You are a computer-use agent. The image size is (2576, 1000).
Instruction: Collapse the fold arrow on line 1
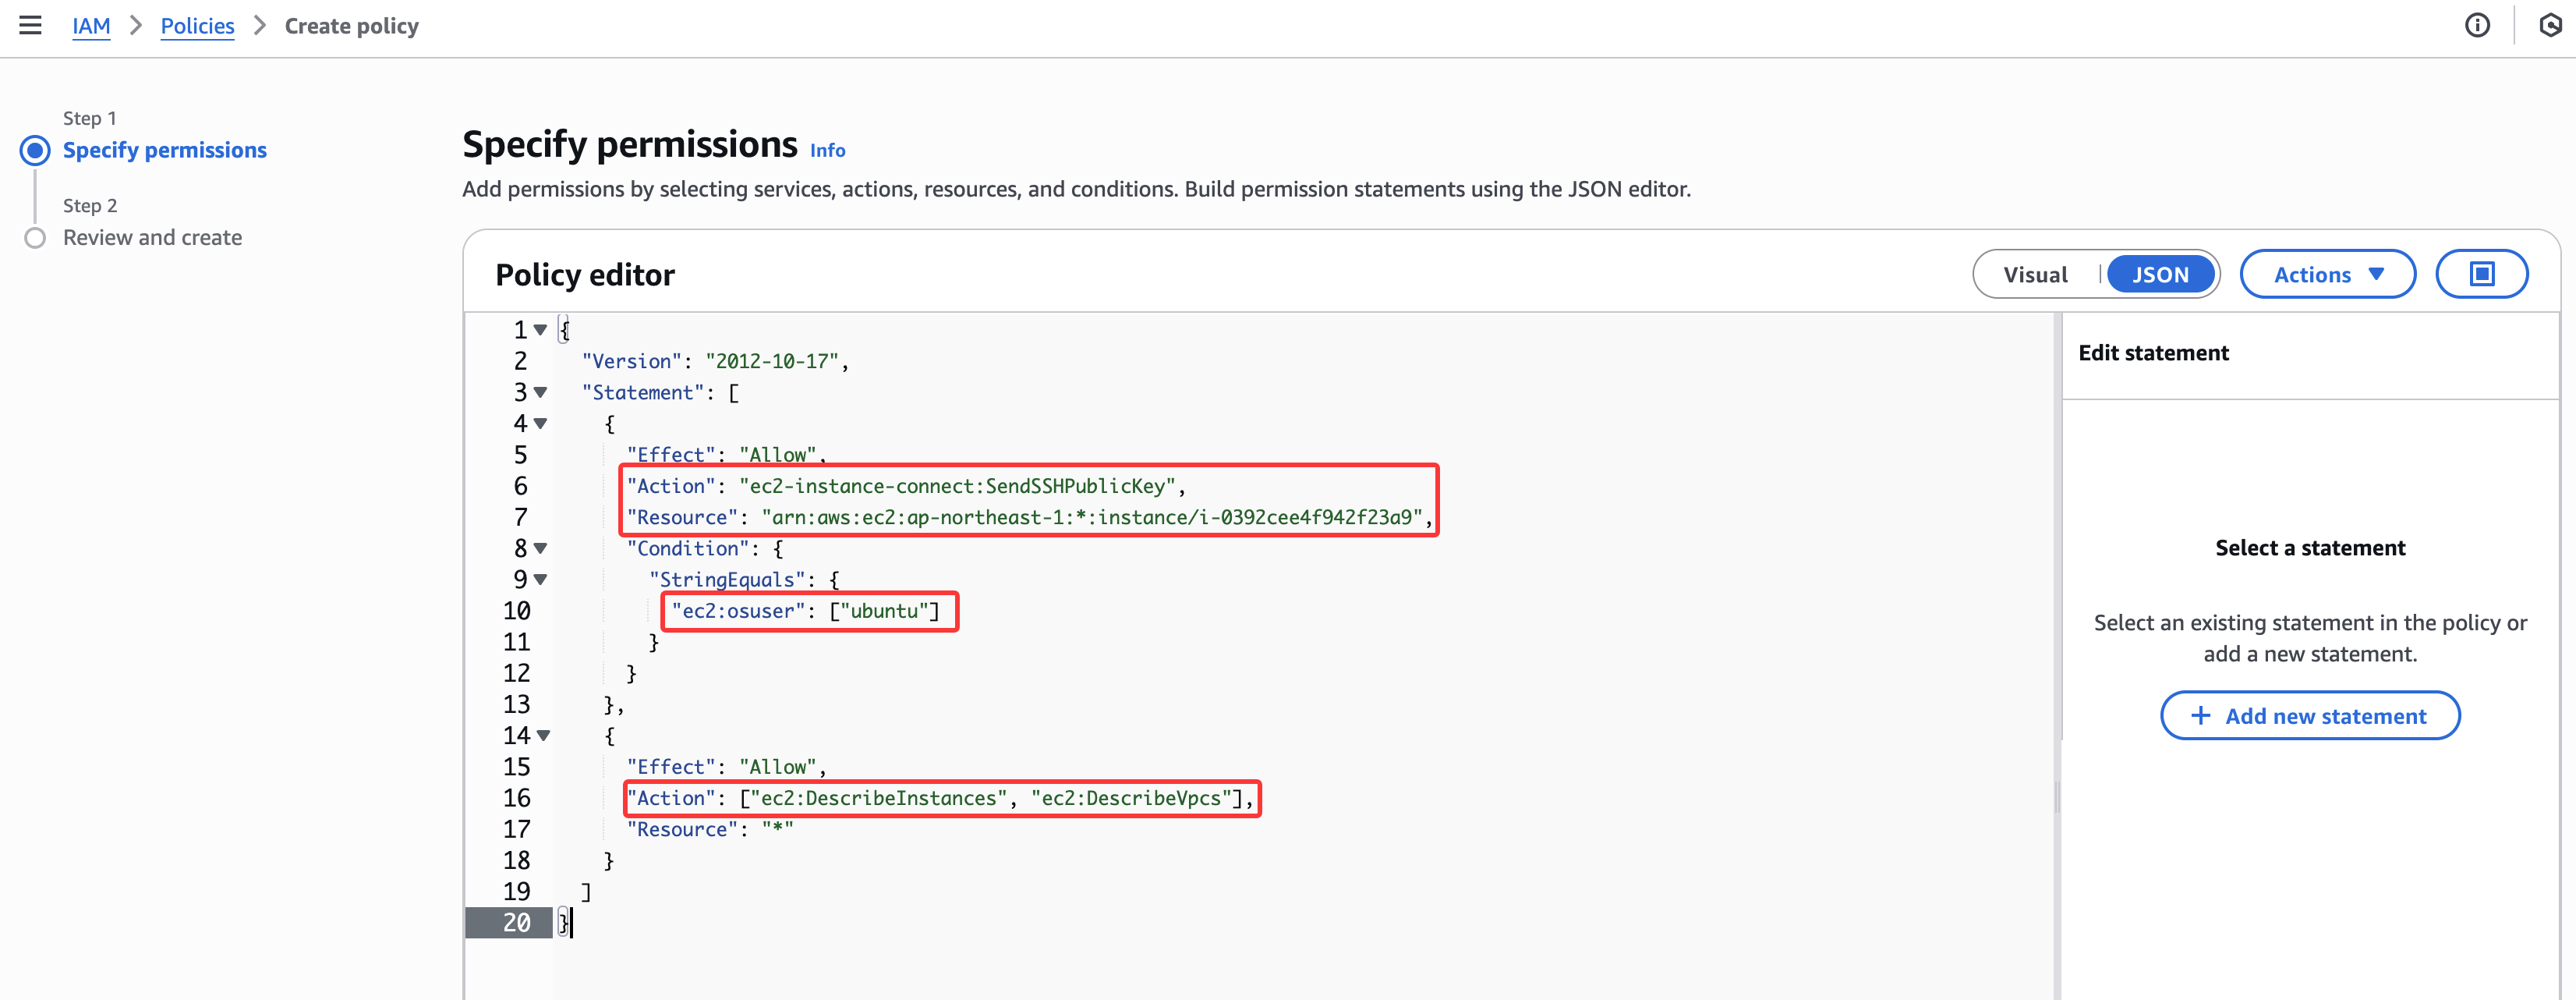[x=541, y=330]
